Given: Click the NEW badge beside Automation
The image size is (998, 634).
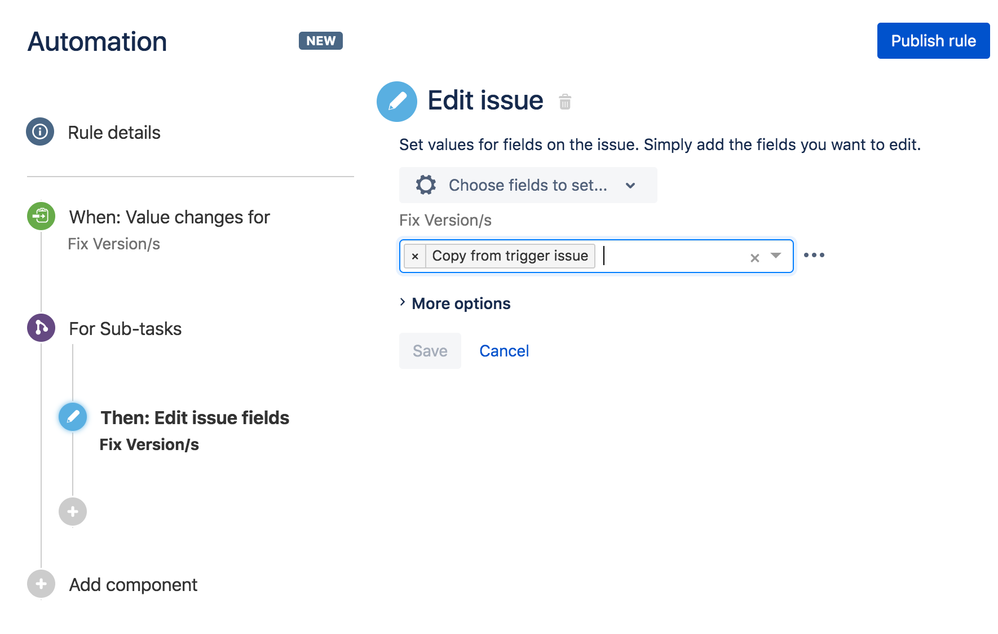Looking at the screenshot, I should 320,41.
